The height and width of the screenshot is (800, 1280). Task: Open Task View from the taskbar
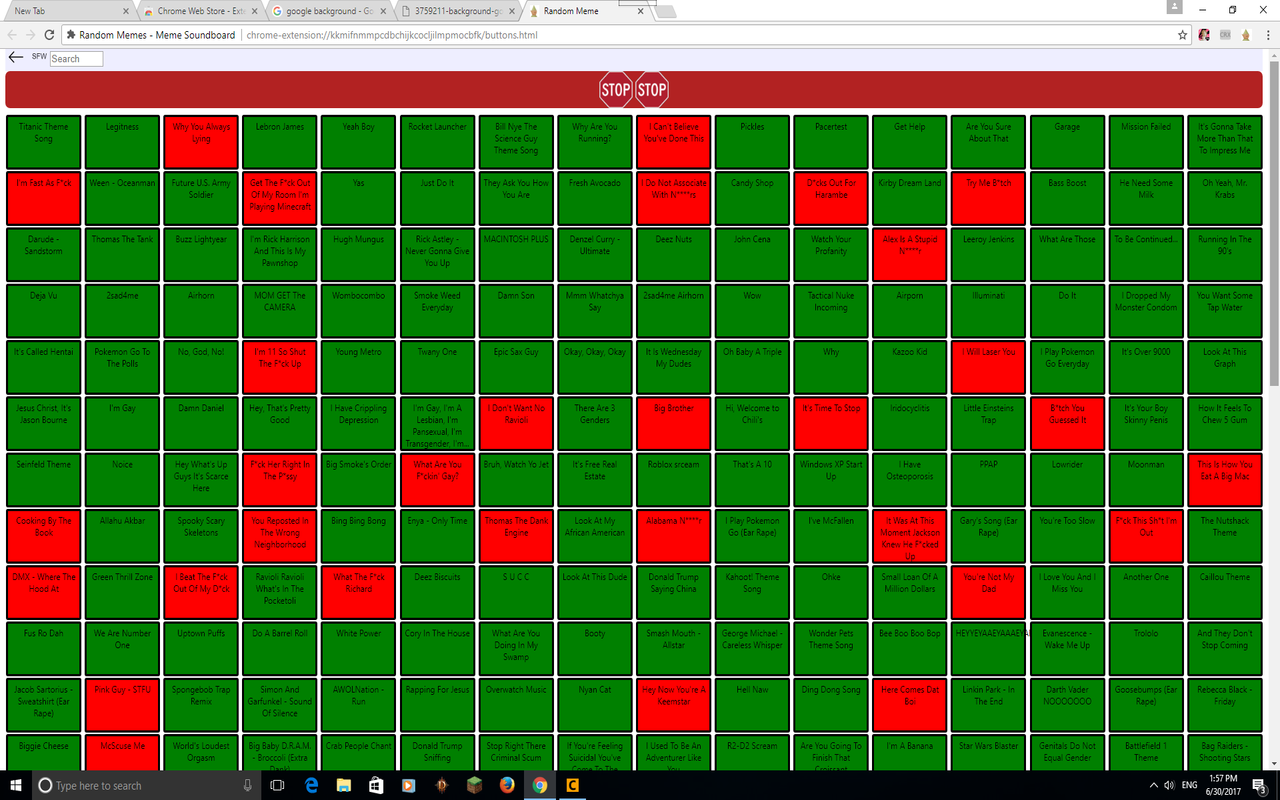coord(278,785)
